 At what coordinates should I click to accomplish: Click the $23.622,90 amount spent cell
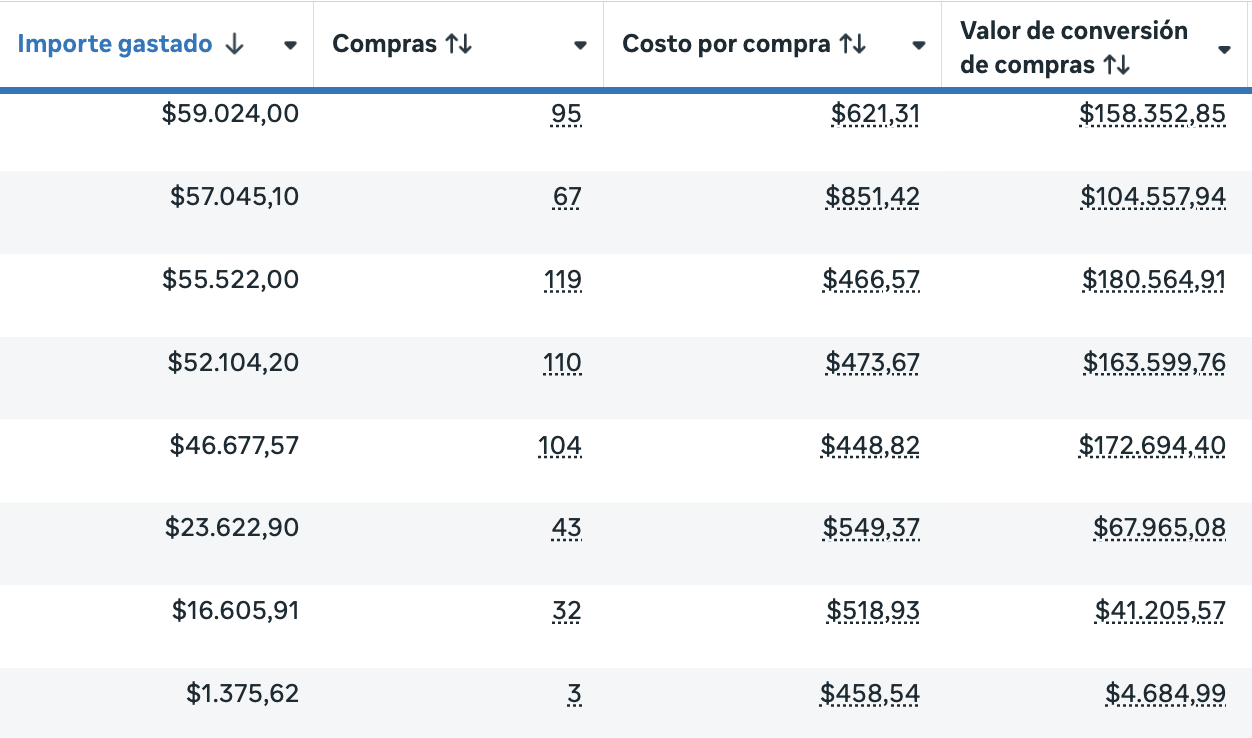click(232, 527)
